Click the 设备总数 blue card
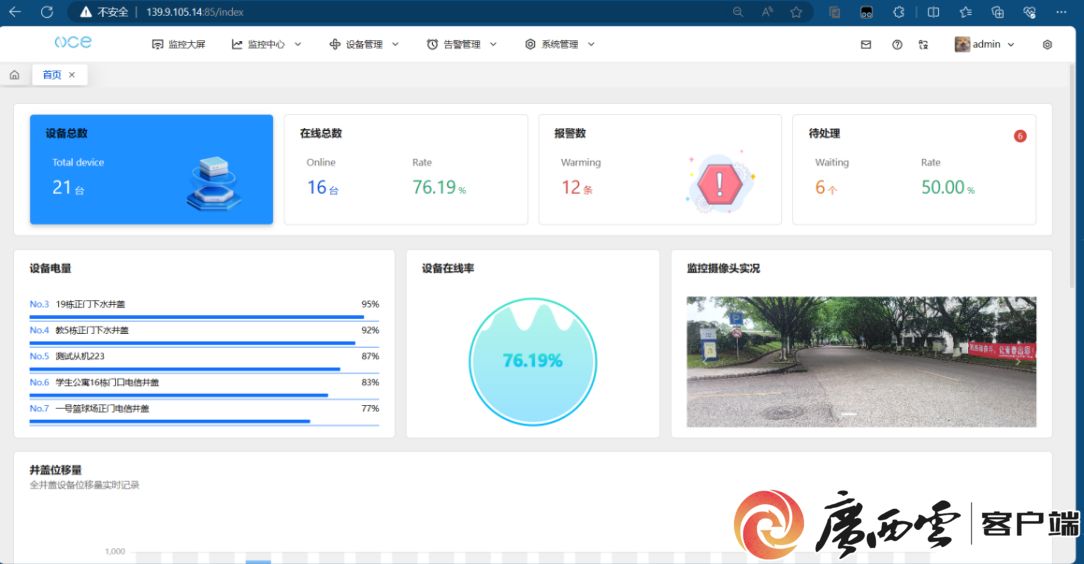The height and width of the screenshot is (564, 1084). coord(151,169)
